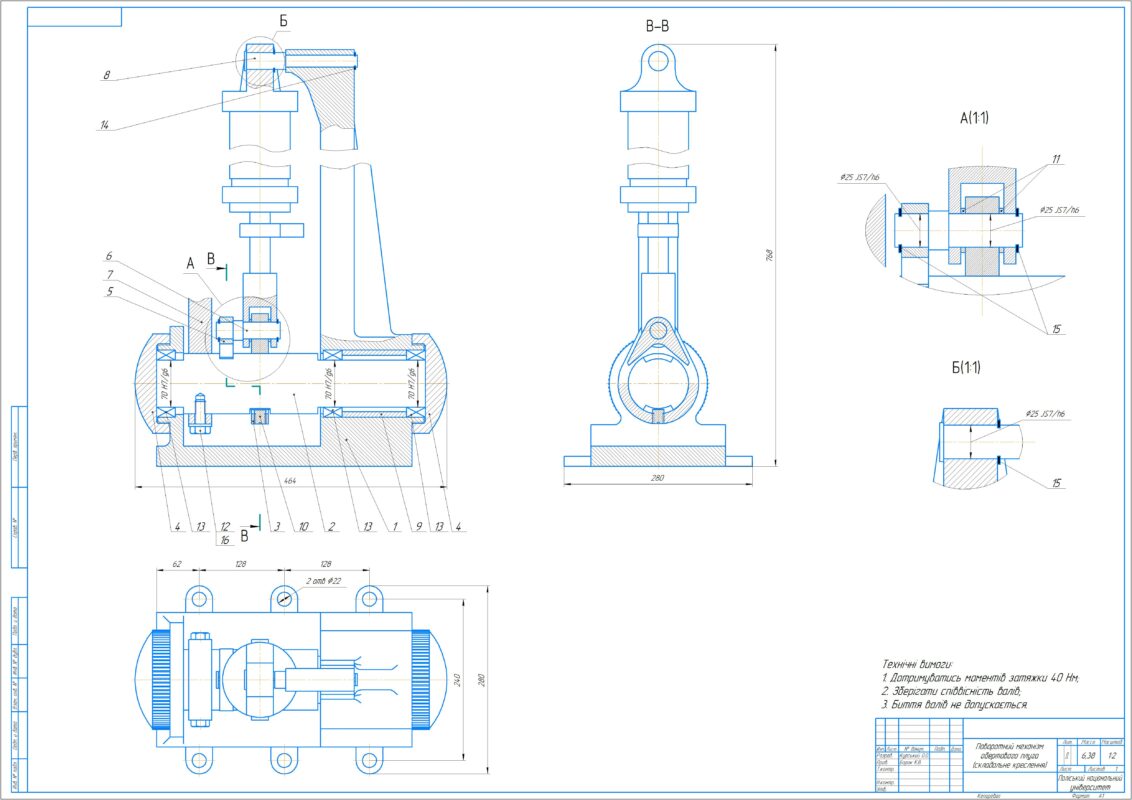Select the "Б(1:1)" detail view title
The width and height of the screenshot is (1132, 800).
[x=965, y=368]
